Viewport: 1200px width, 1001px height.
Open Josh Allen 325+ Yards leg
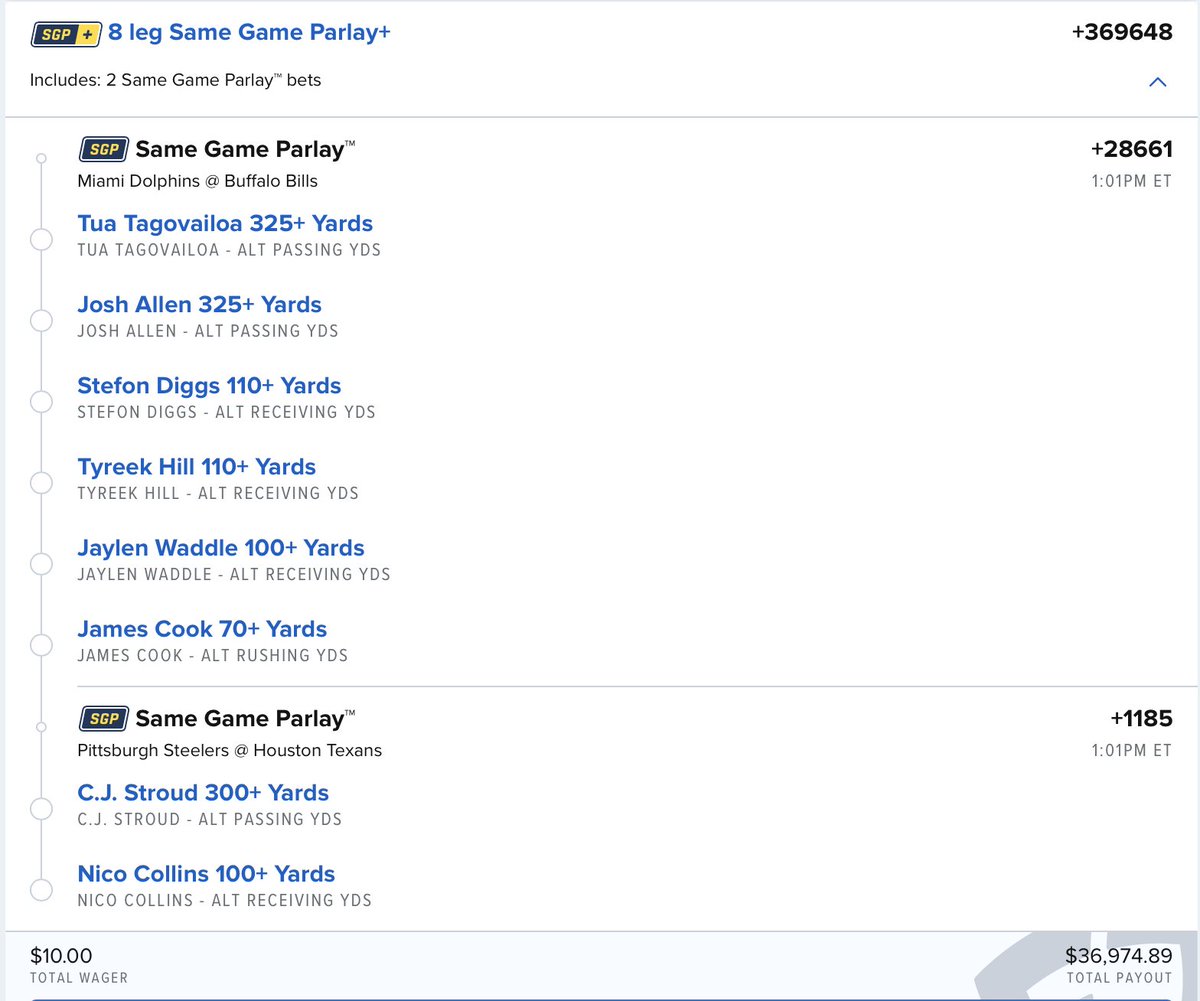(x=200, y=305)
